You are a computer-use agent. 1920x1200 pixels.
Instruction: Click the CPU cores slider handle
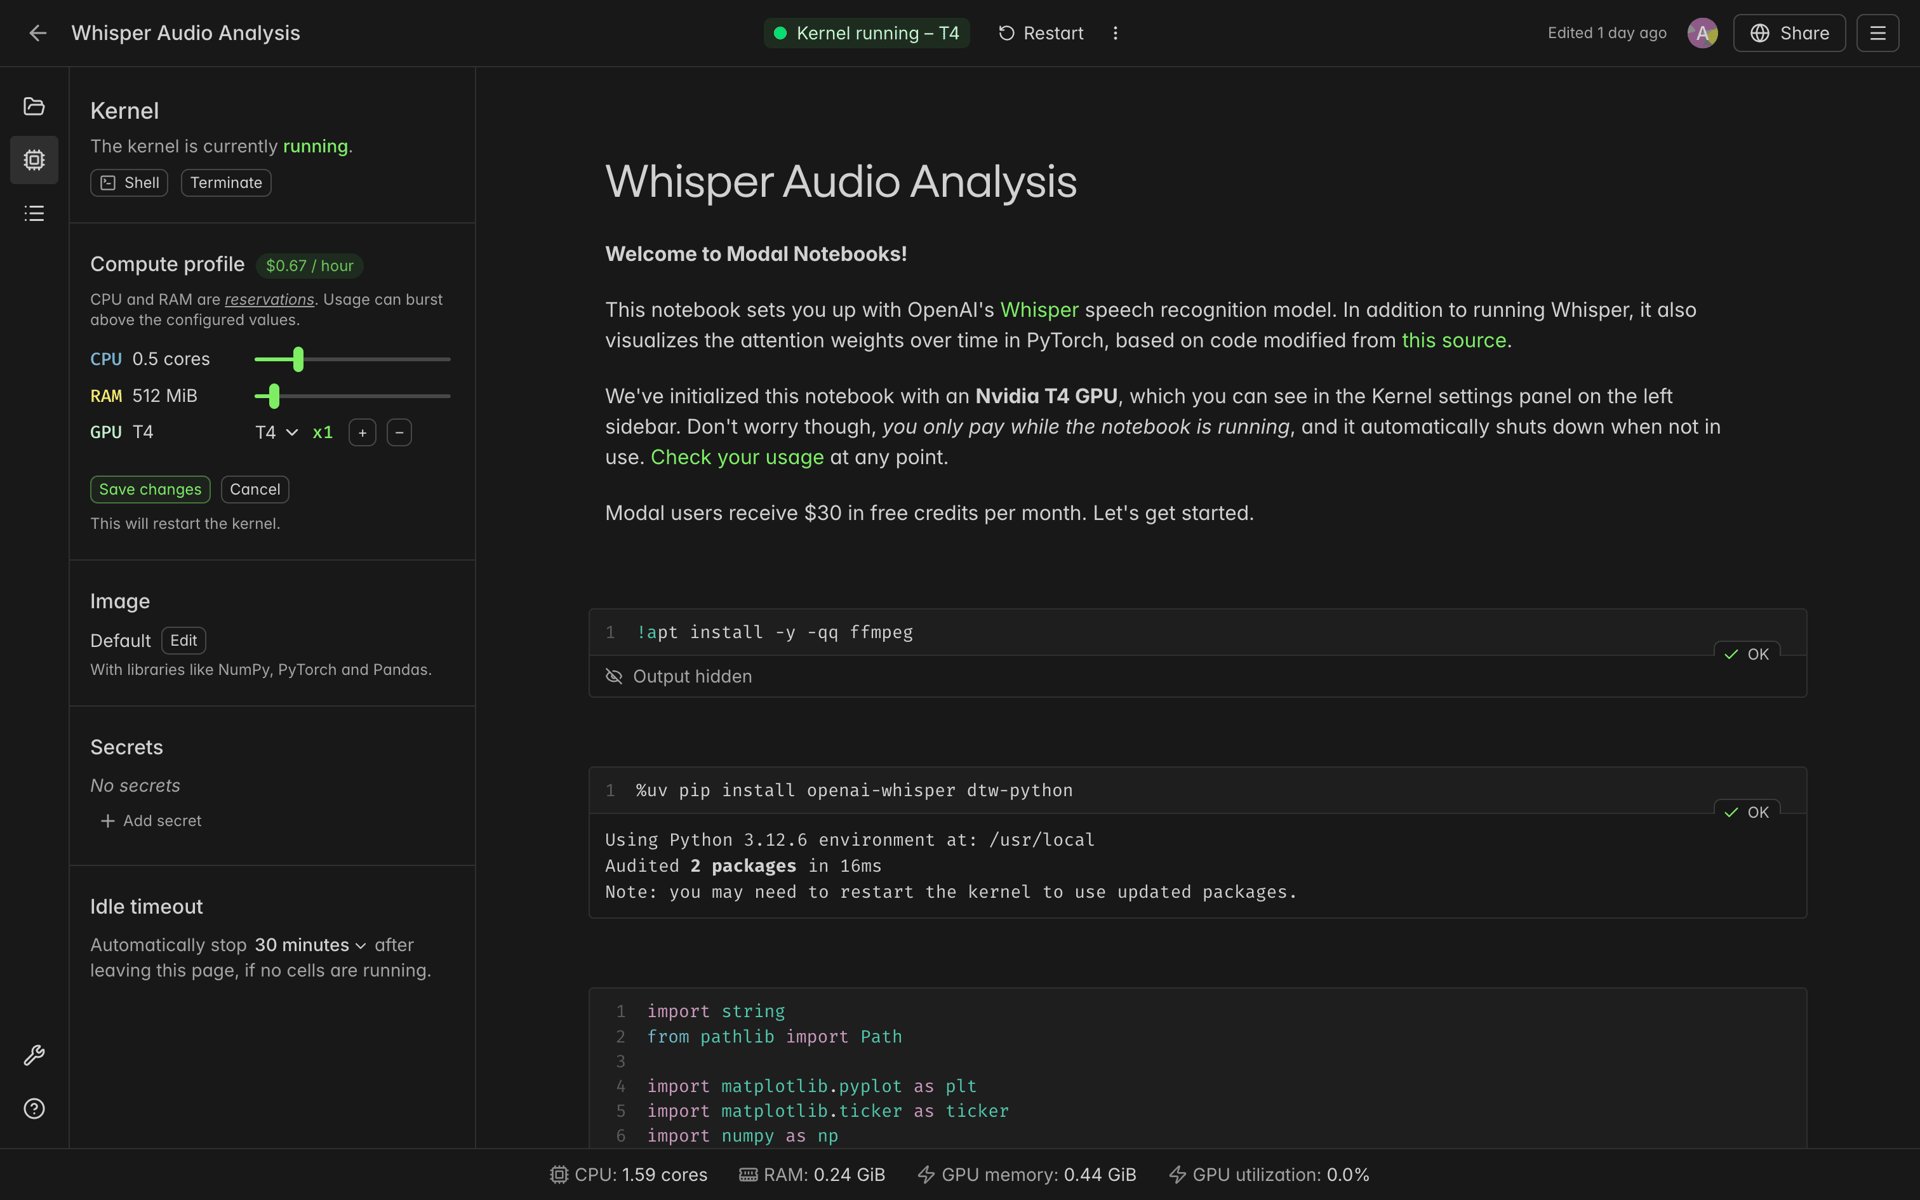[298, 359]
